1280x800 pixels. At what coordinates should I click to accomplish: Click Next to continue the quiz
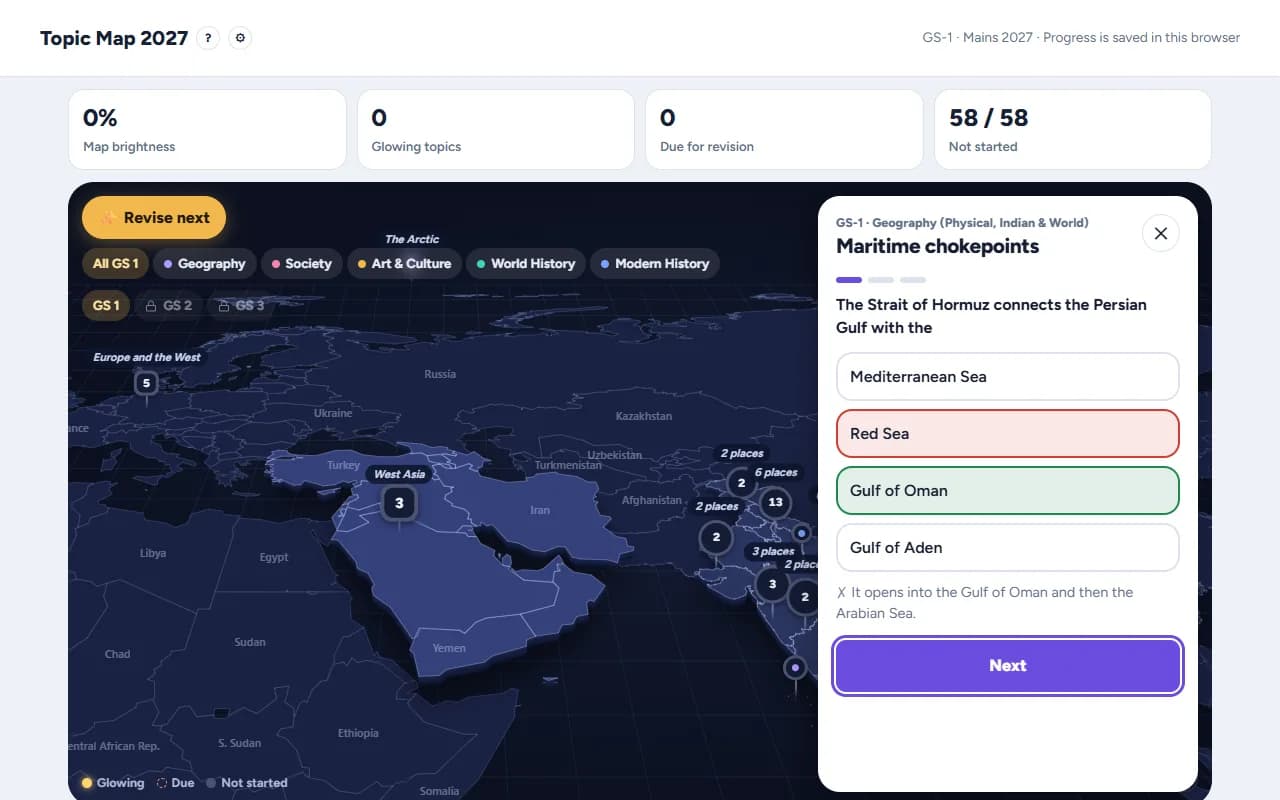pyautogui.click(x=1007, y=666)
